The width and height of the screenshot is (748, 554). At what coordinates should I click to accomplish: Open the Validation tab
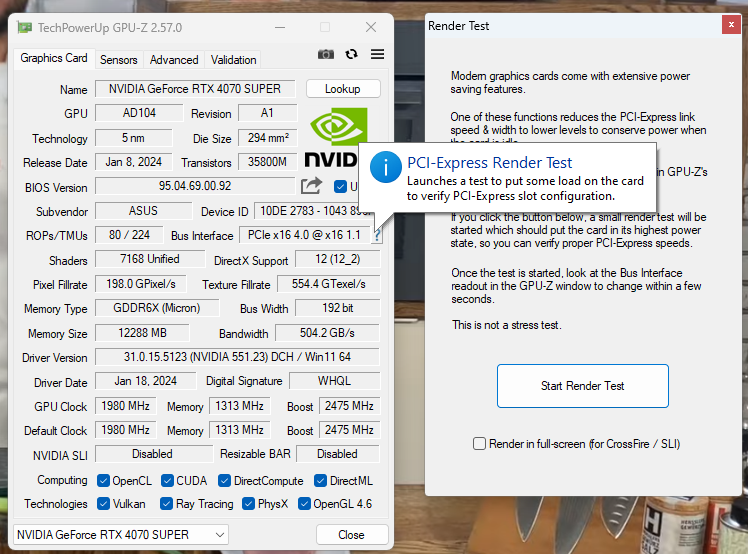click(x=234, y=60)
